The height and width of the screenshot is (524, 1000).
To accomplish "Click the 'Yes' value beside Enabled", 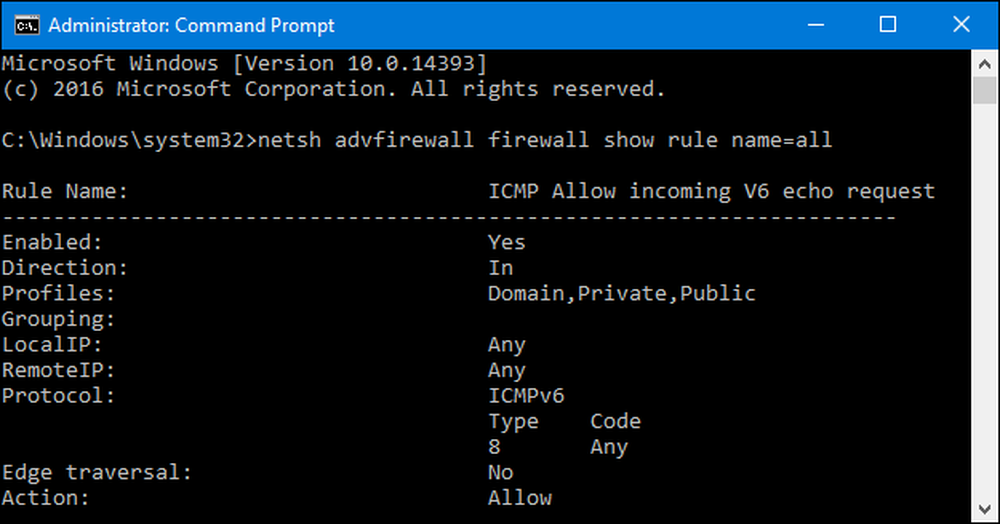I will tap(506, 242).
